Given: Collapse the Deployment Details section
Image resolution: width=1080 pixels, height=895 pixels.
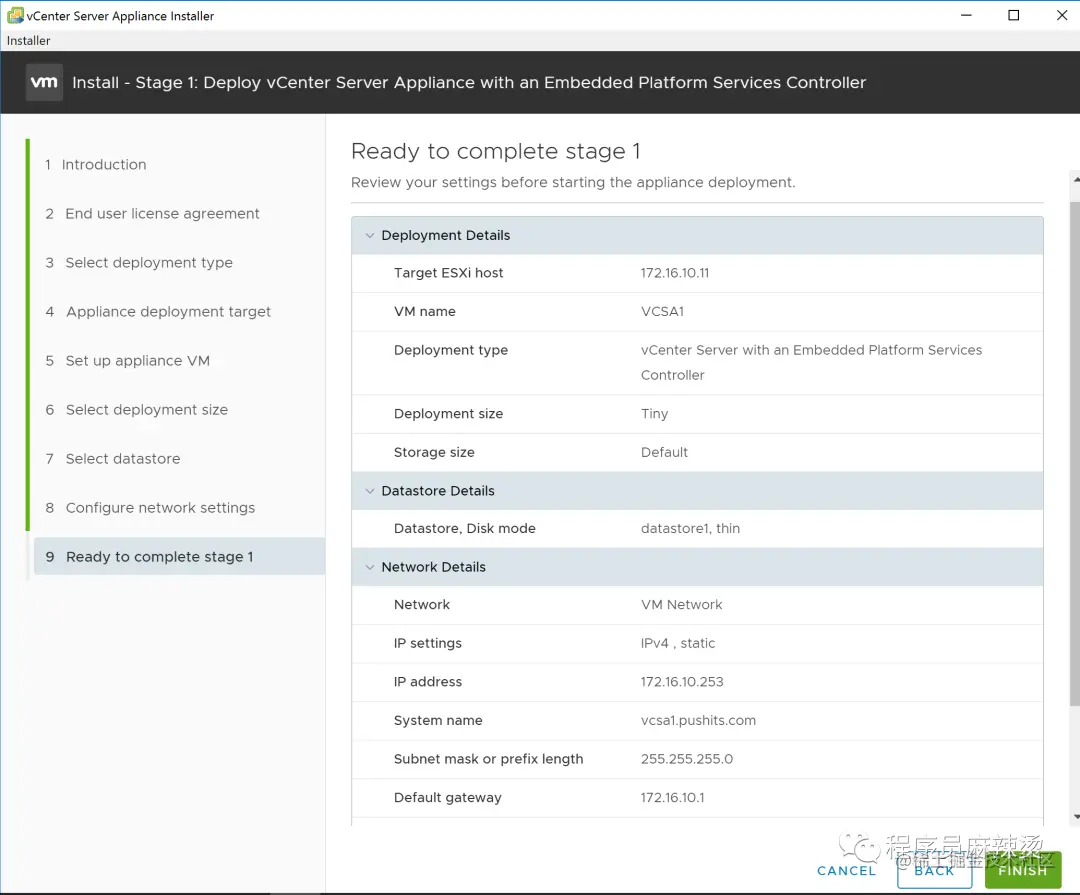Looking at the screenshot, I should 370,236.
